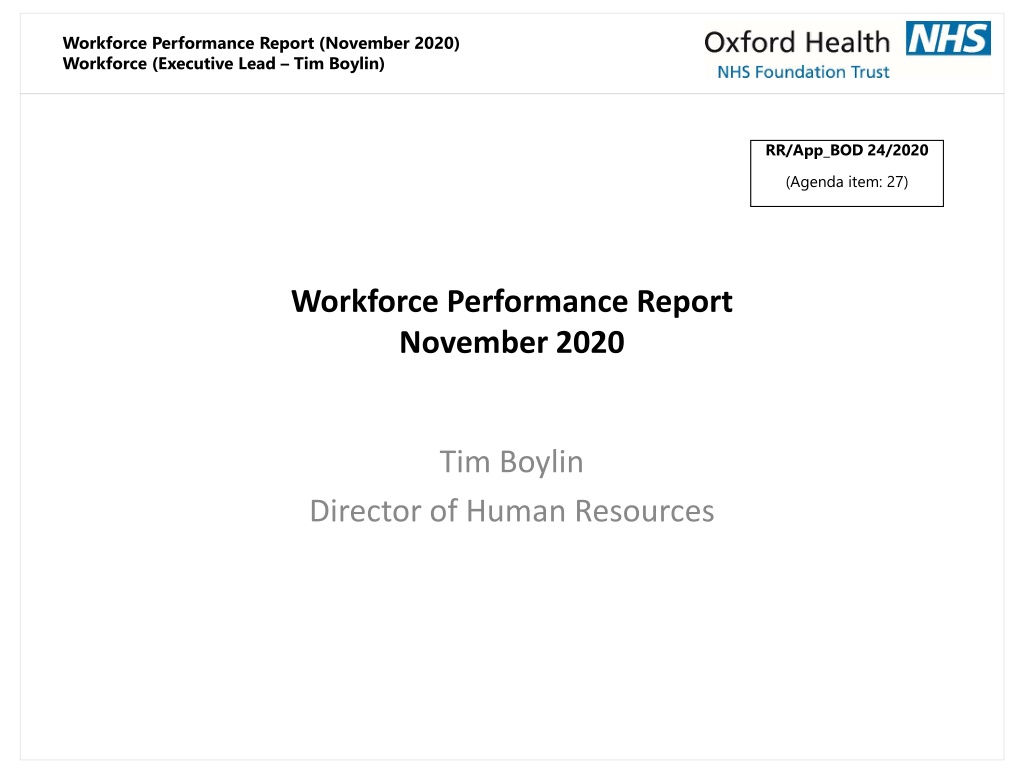The width and height of the screenshot is (1024, 768).
Task: Click the word Performance in the main title
Action: [x=537, y=302]
